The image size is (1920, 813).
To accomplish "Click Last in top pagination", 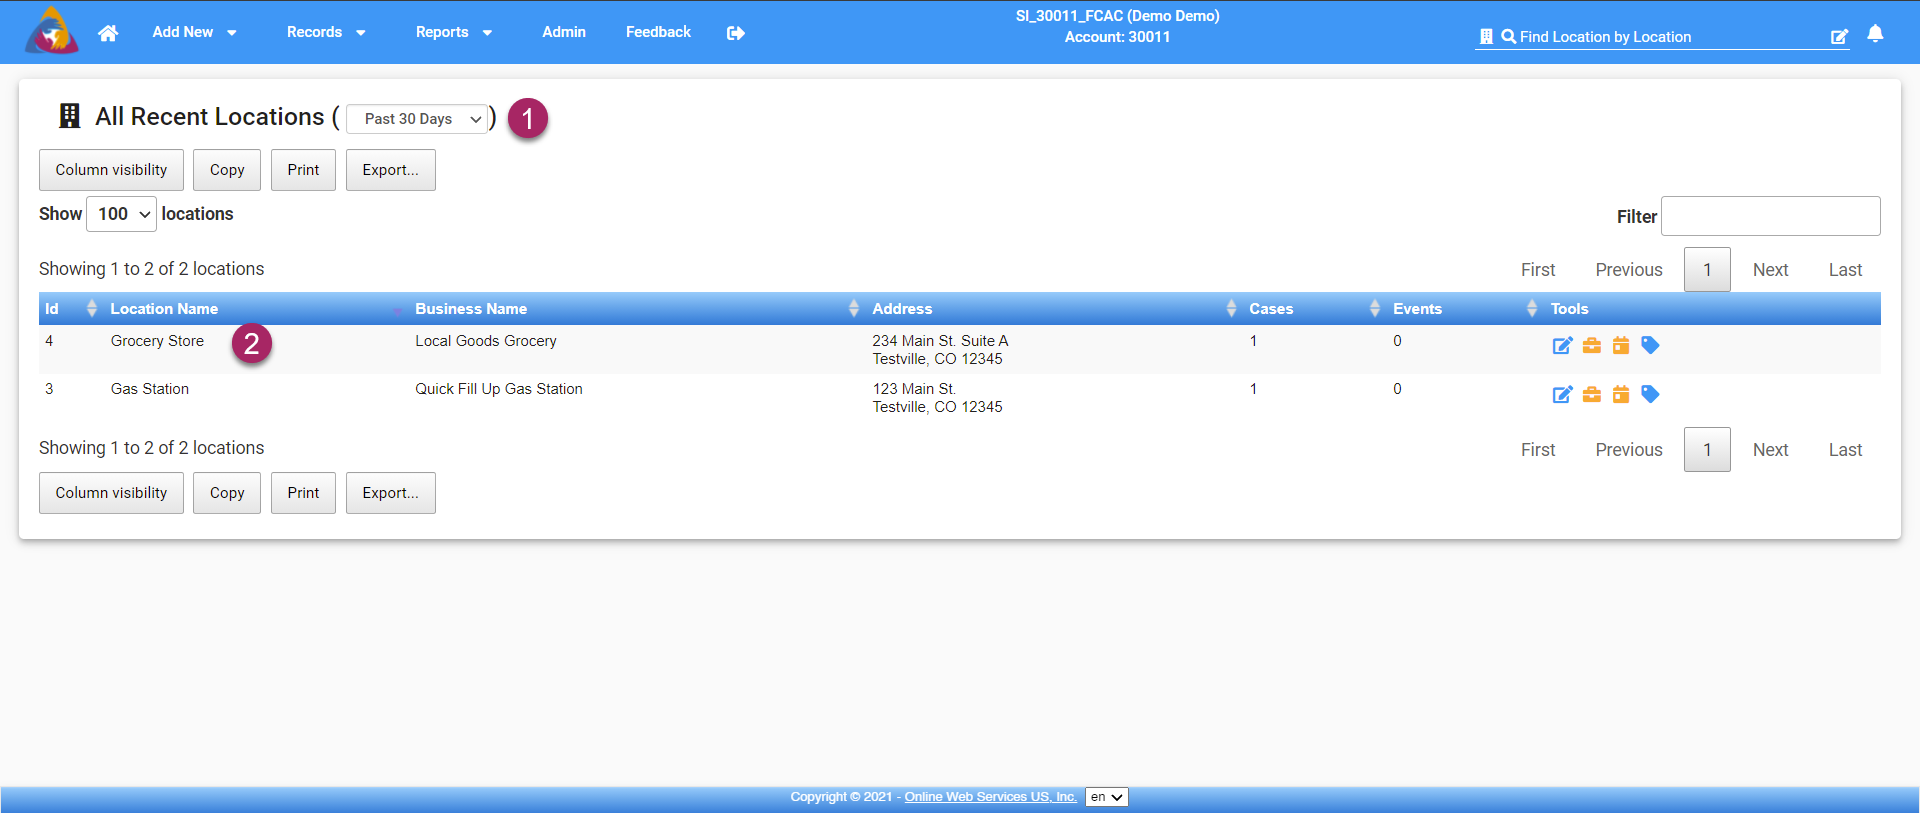I will (1845, 270).
